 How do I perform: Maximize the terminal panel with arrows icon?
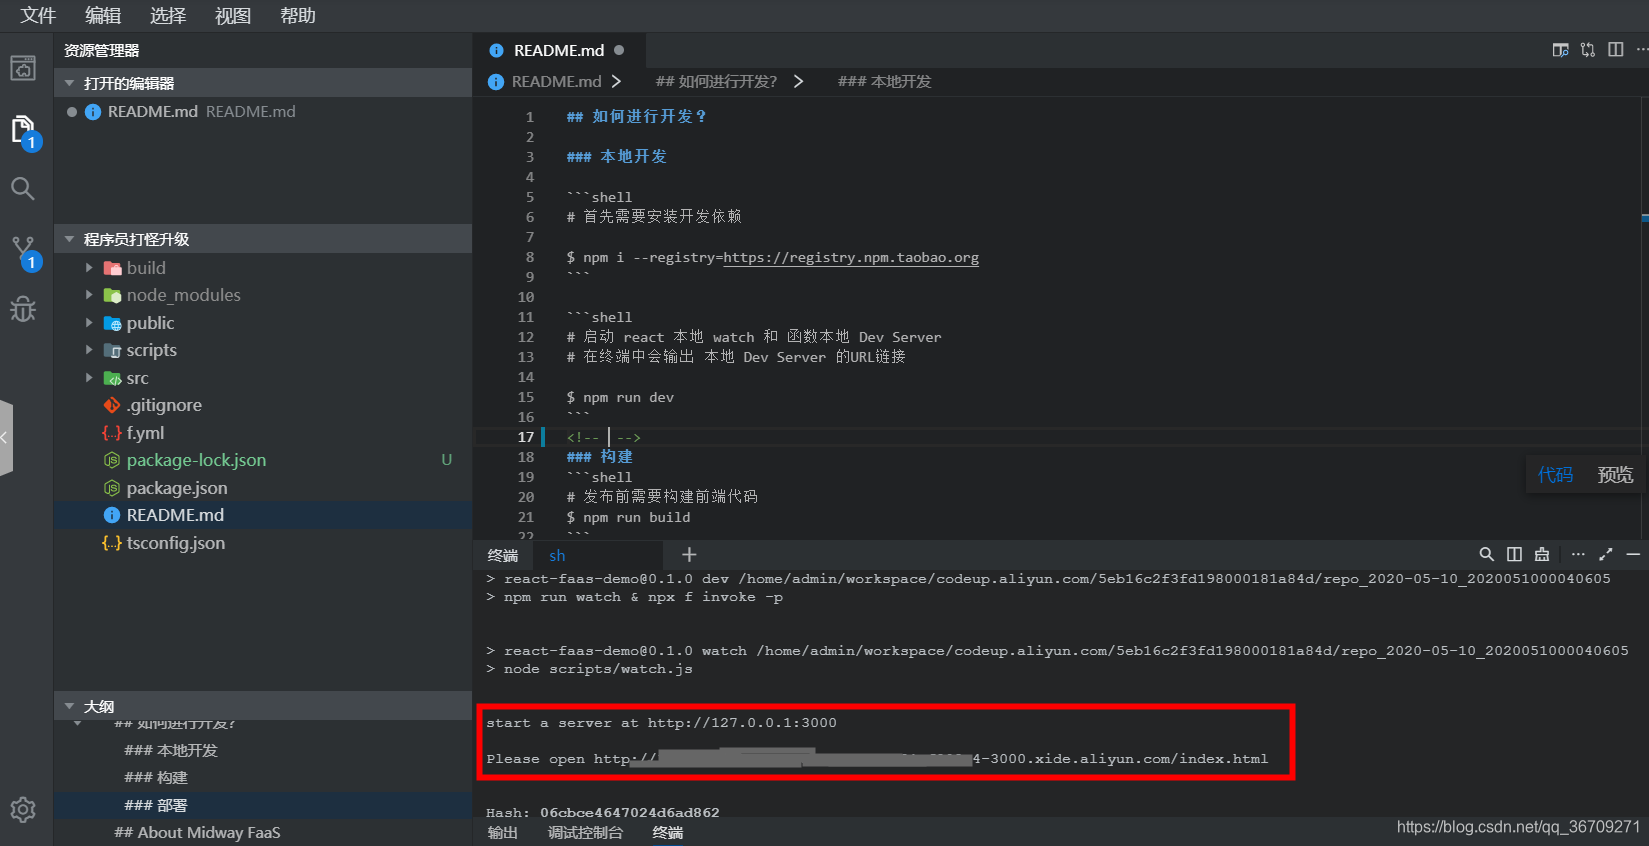(x=1606, y=554)
